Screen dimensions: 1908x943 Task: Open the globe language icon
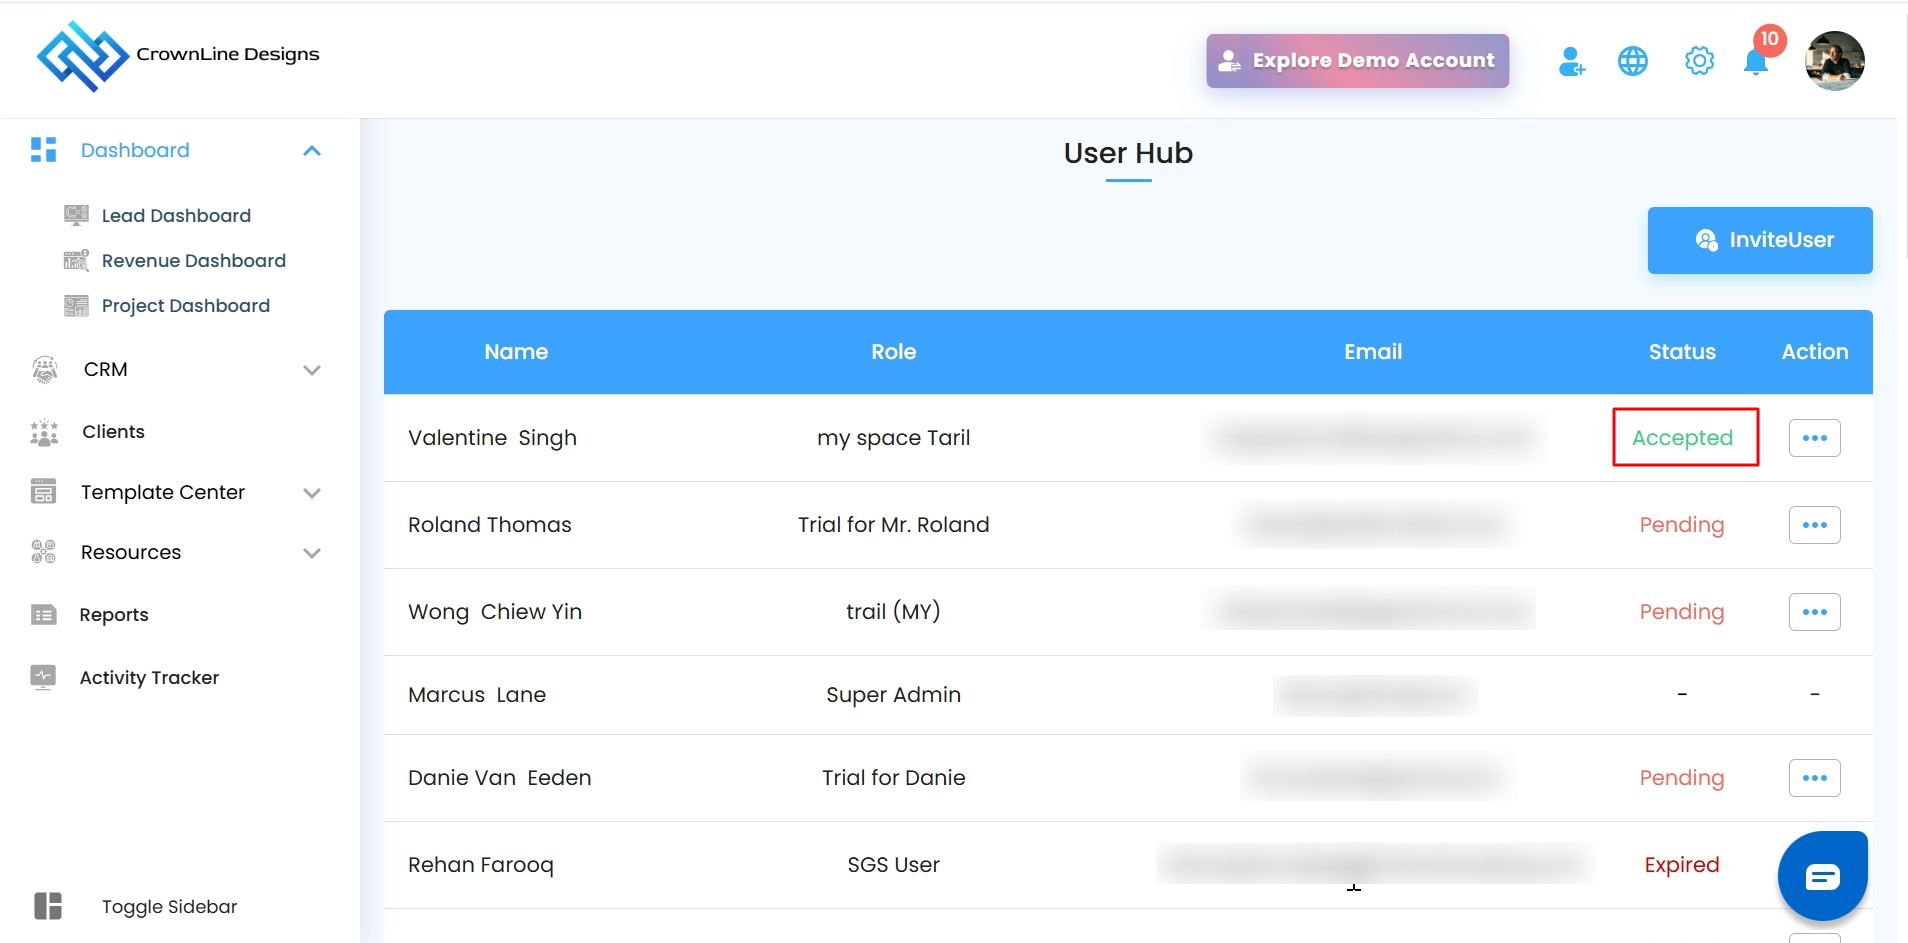point(1633,62)
